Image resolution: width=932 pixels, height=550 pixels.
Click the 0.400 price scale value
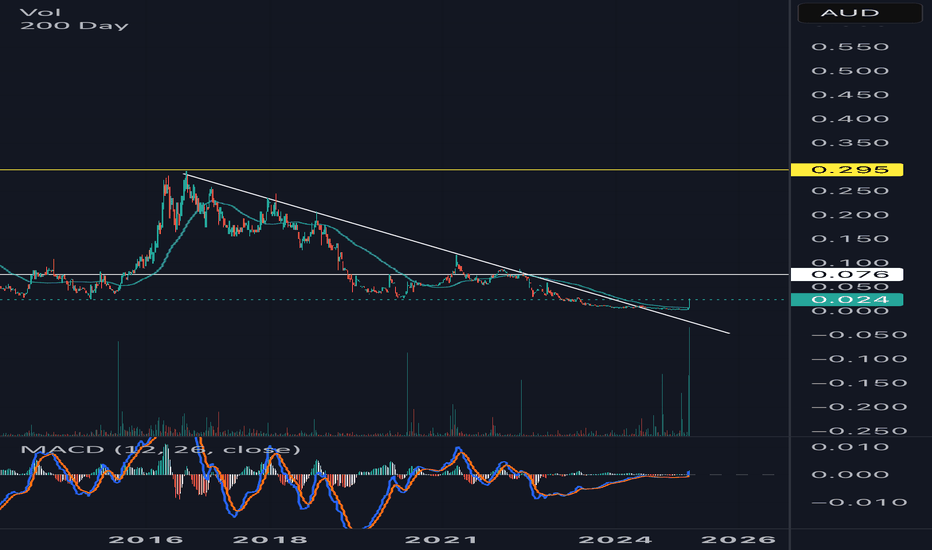coord(850,119)
